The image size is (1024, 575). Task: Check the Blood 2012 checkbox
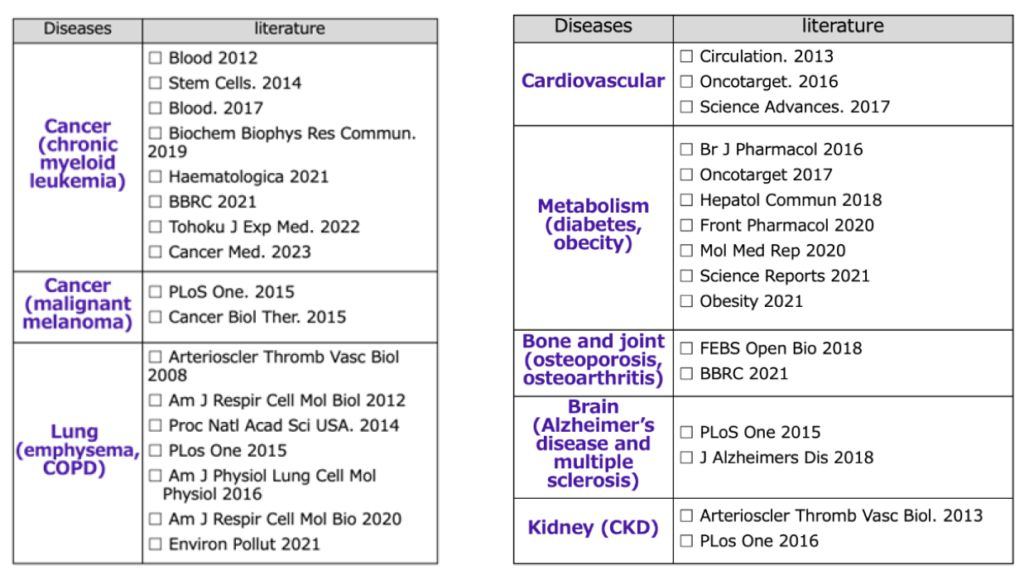point(155,59)
